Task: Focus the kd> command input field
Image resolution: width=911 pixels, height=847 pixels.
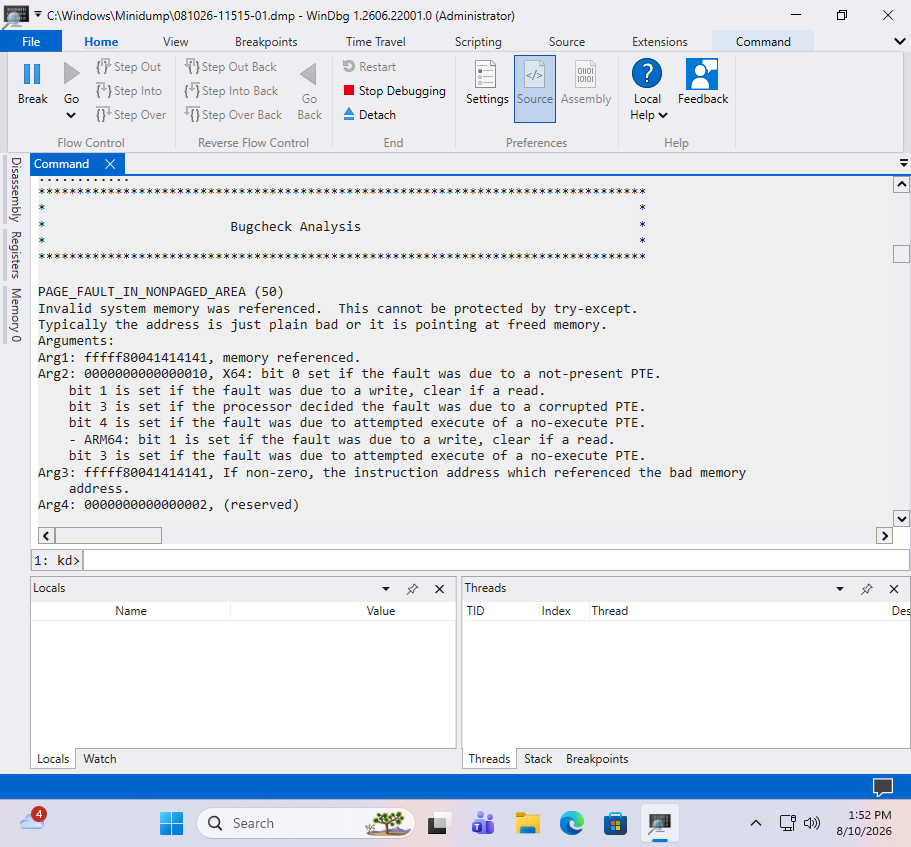Action: (496, 560)
